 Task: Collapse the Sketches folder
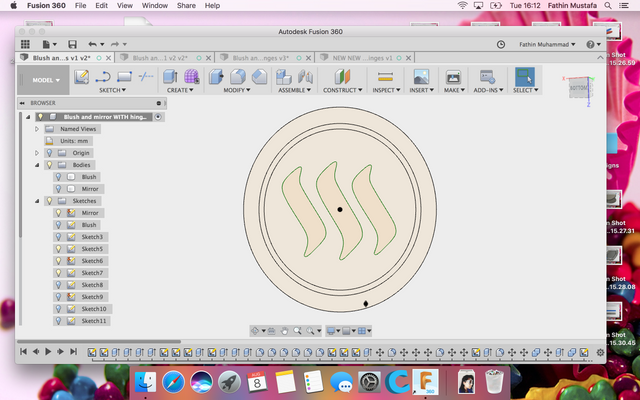(x=37, y=201)
